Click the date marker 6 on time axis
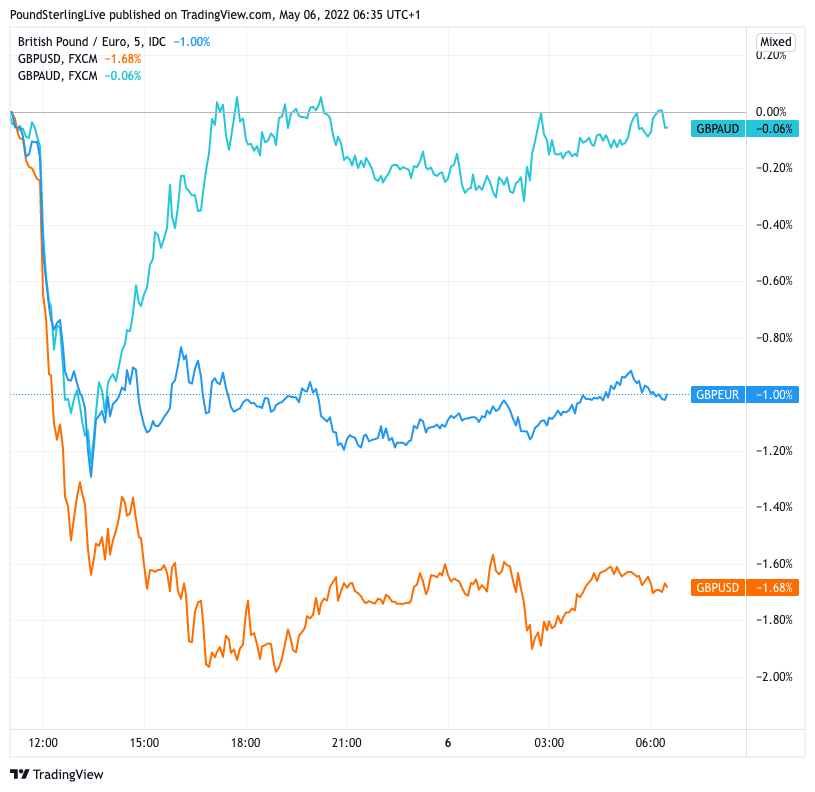The image size is (815, 792). coord(448,743)
